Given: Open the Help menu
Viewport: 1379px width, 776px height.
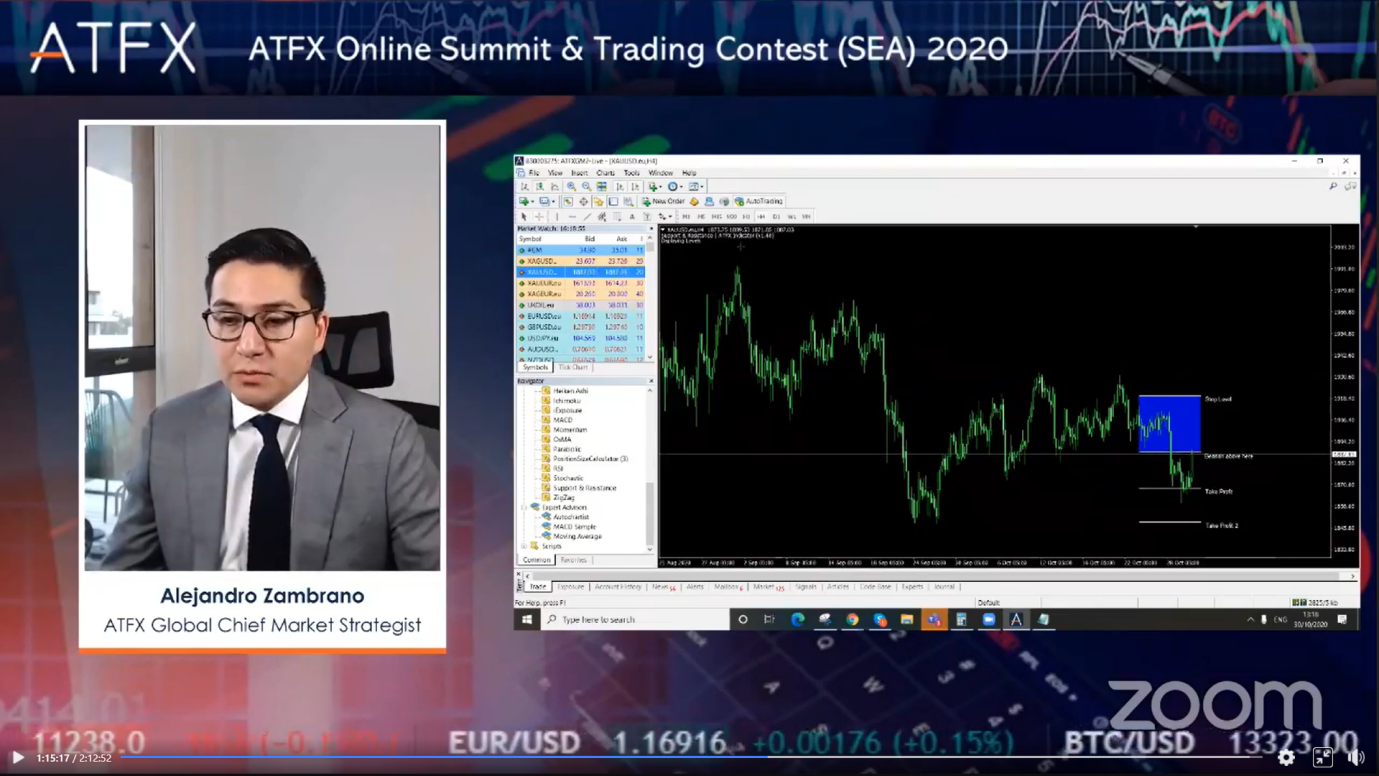Looking at the screenshot, I should point(689,173).
